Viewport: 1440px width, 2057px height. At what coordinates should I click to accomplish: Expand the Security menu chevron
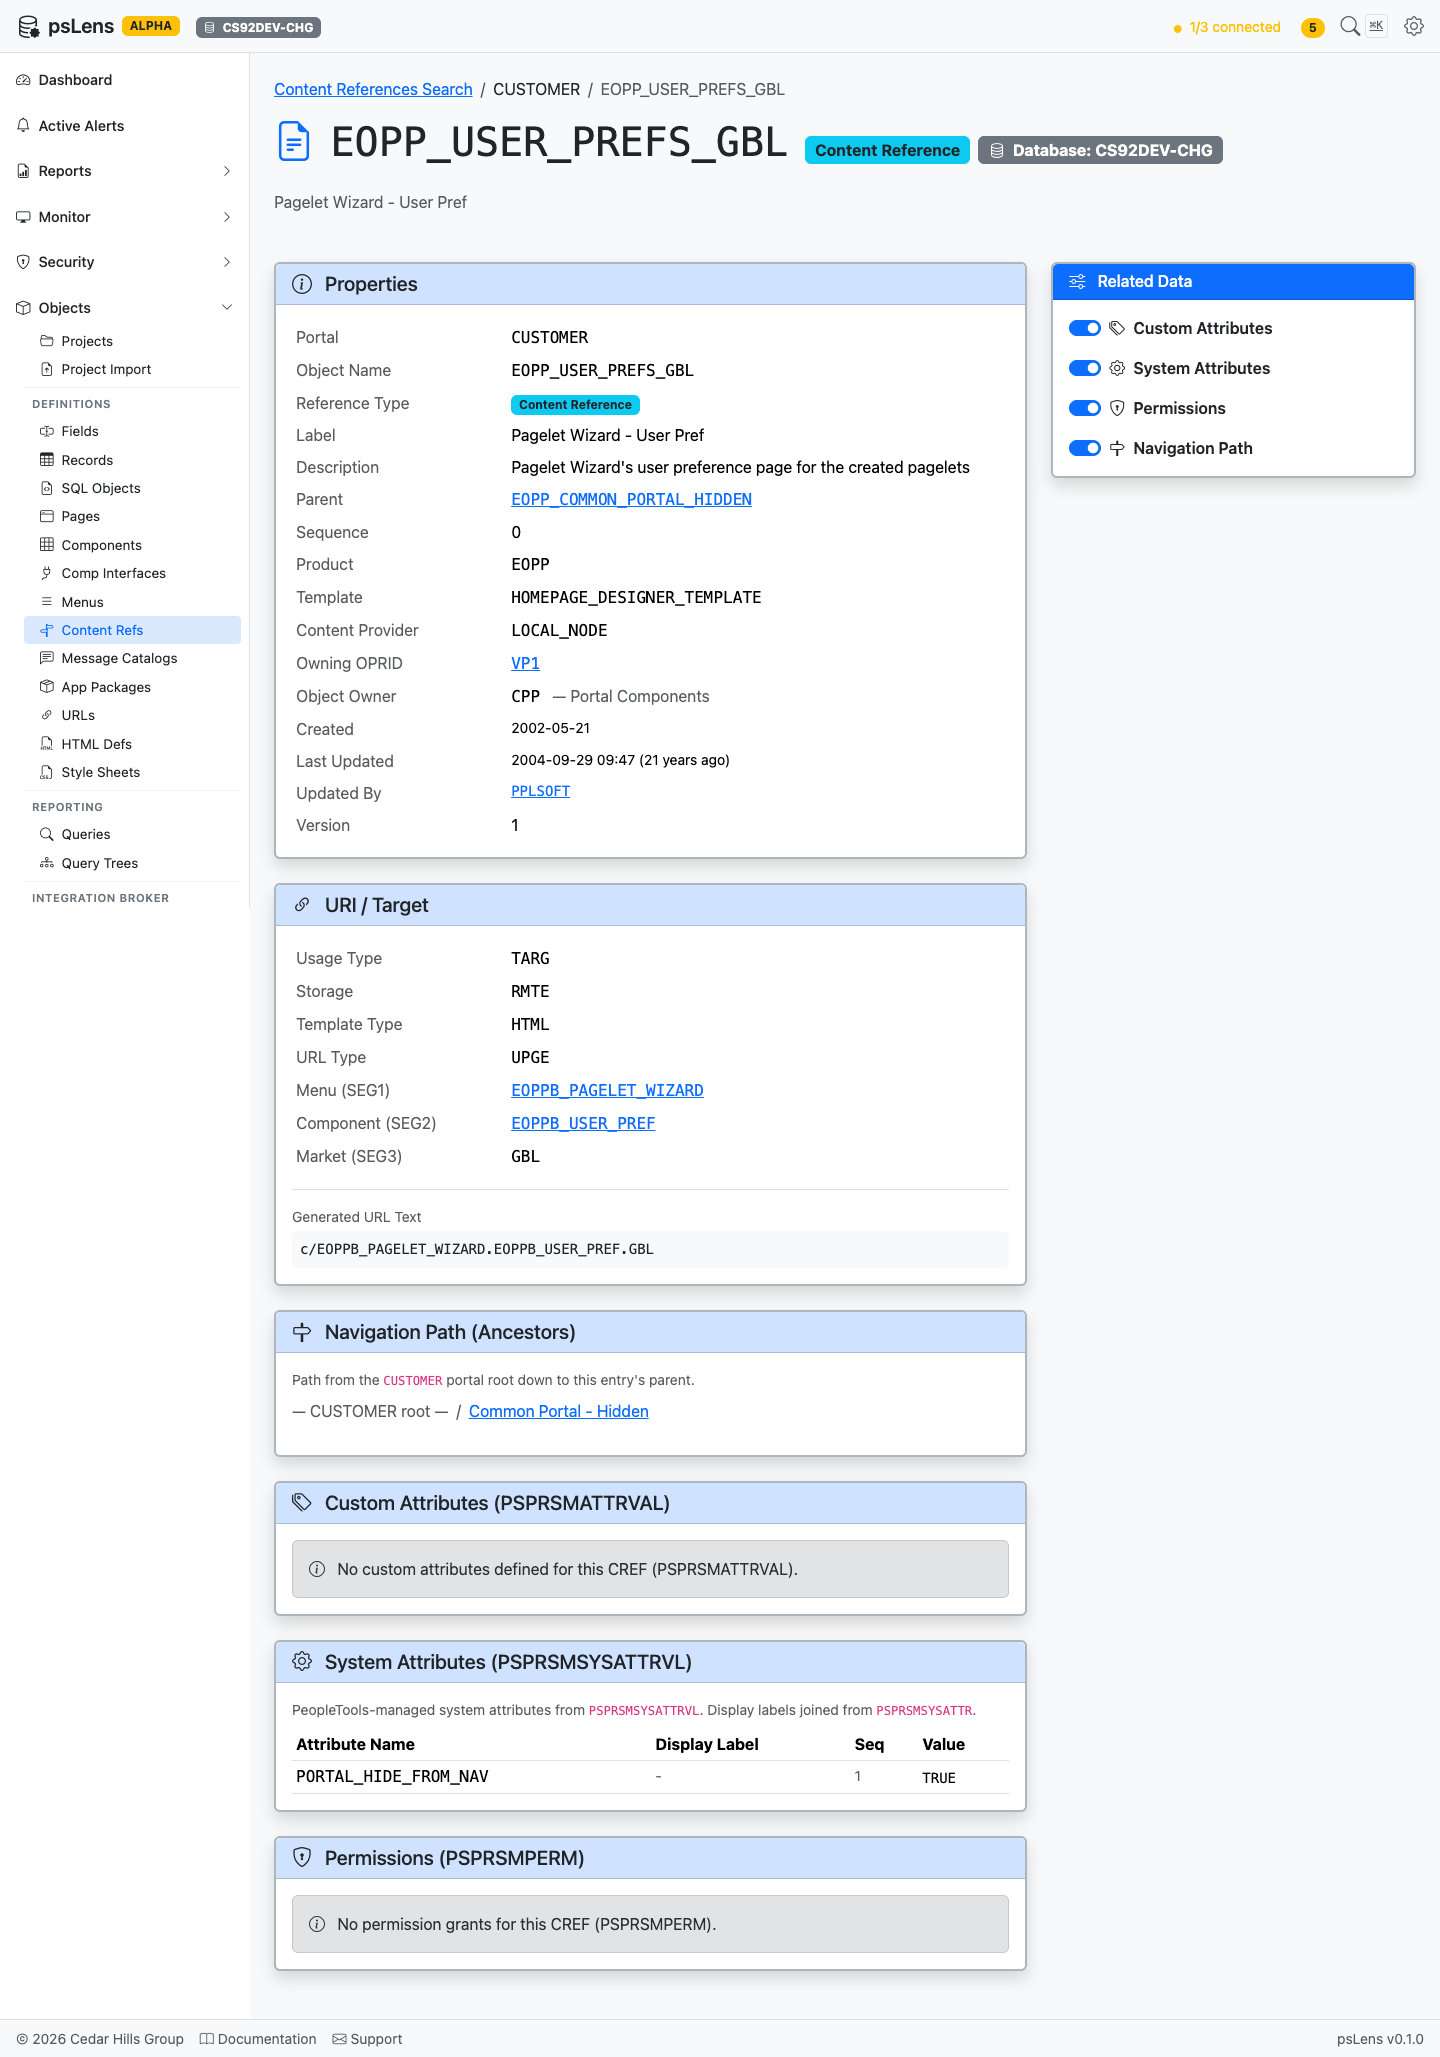tap(227, 262)
